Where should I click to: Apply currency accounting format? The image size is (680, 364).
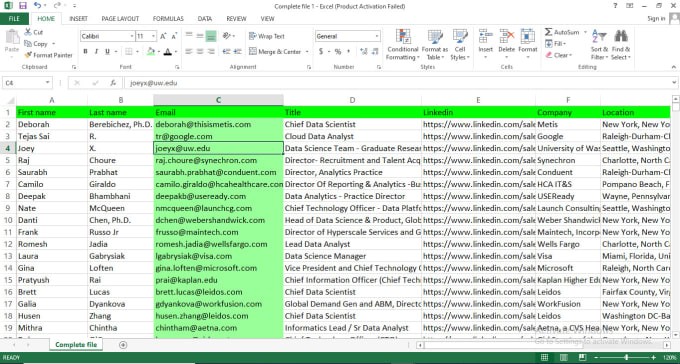[x=321, y=52]
